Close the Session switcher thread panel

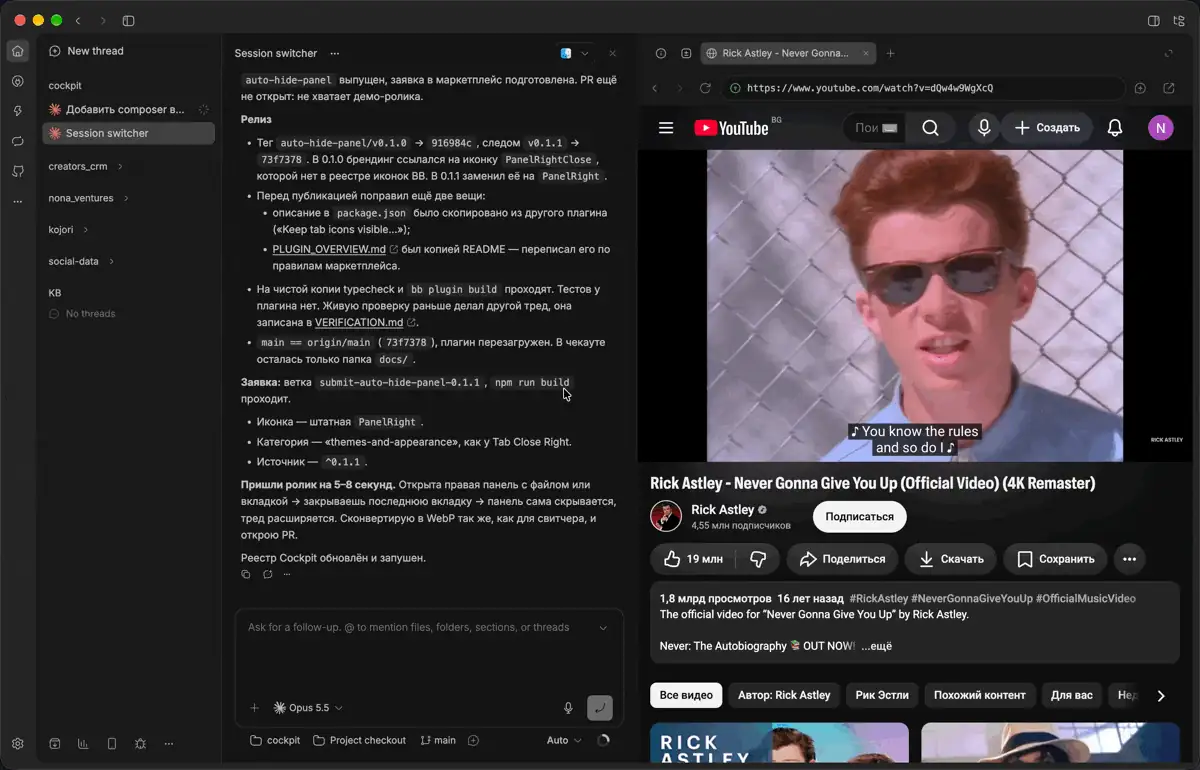tap(613, 53)
